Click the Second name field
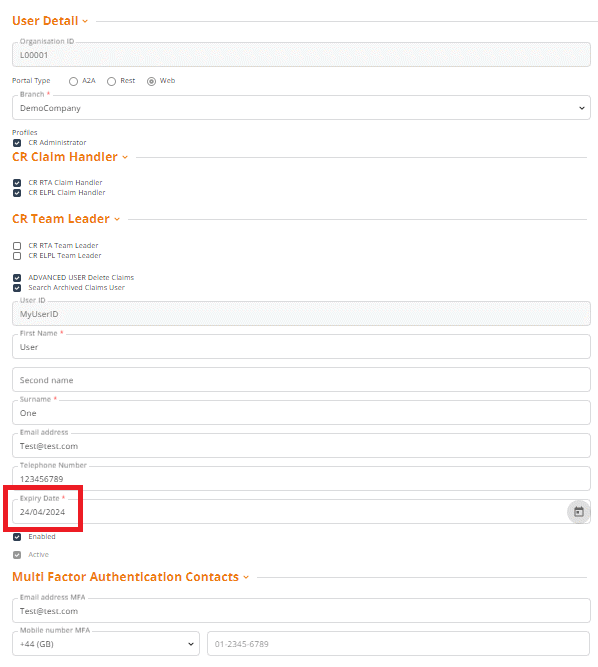The width and height of the screenshot is (598, 667). pos(301,379)
